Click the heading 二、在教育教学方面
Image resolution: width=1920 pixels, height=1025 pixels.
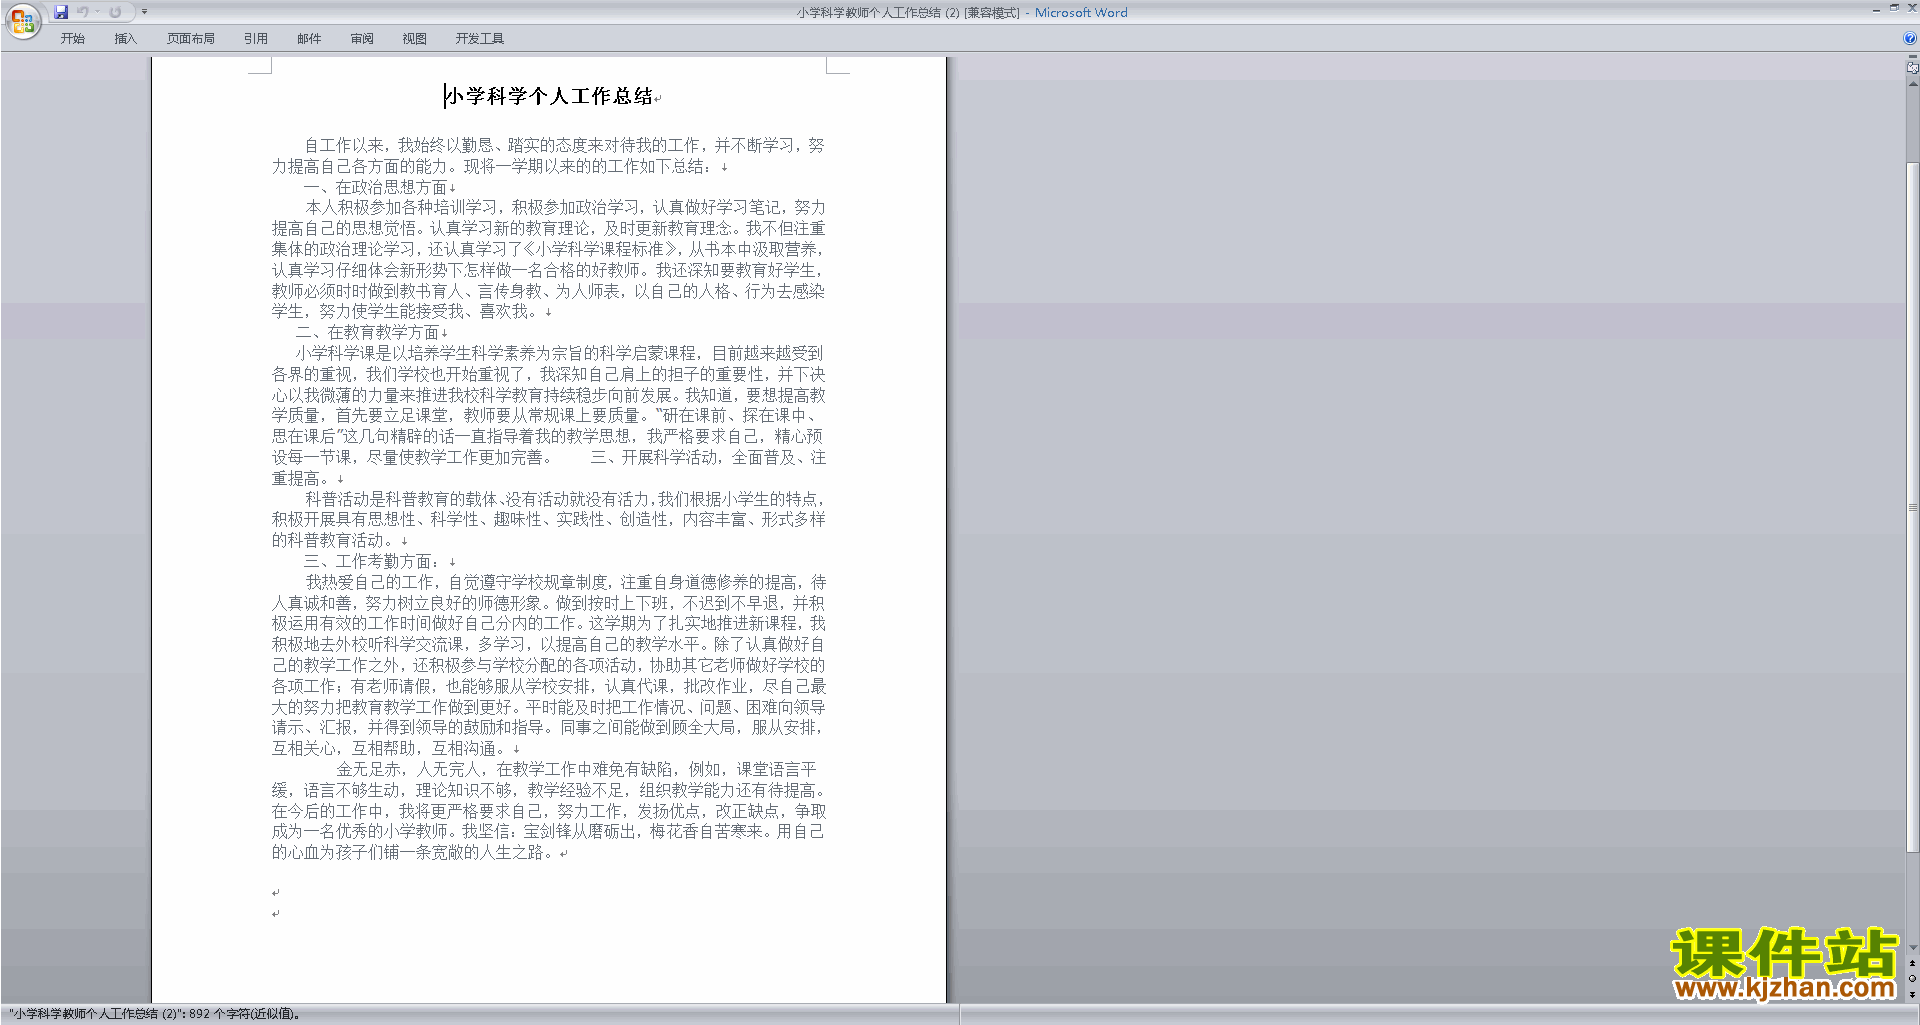click(x=367, y=332)
